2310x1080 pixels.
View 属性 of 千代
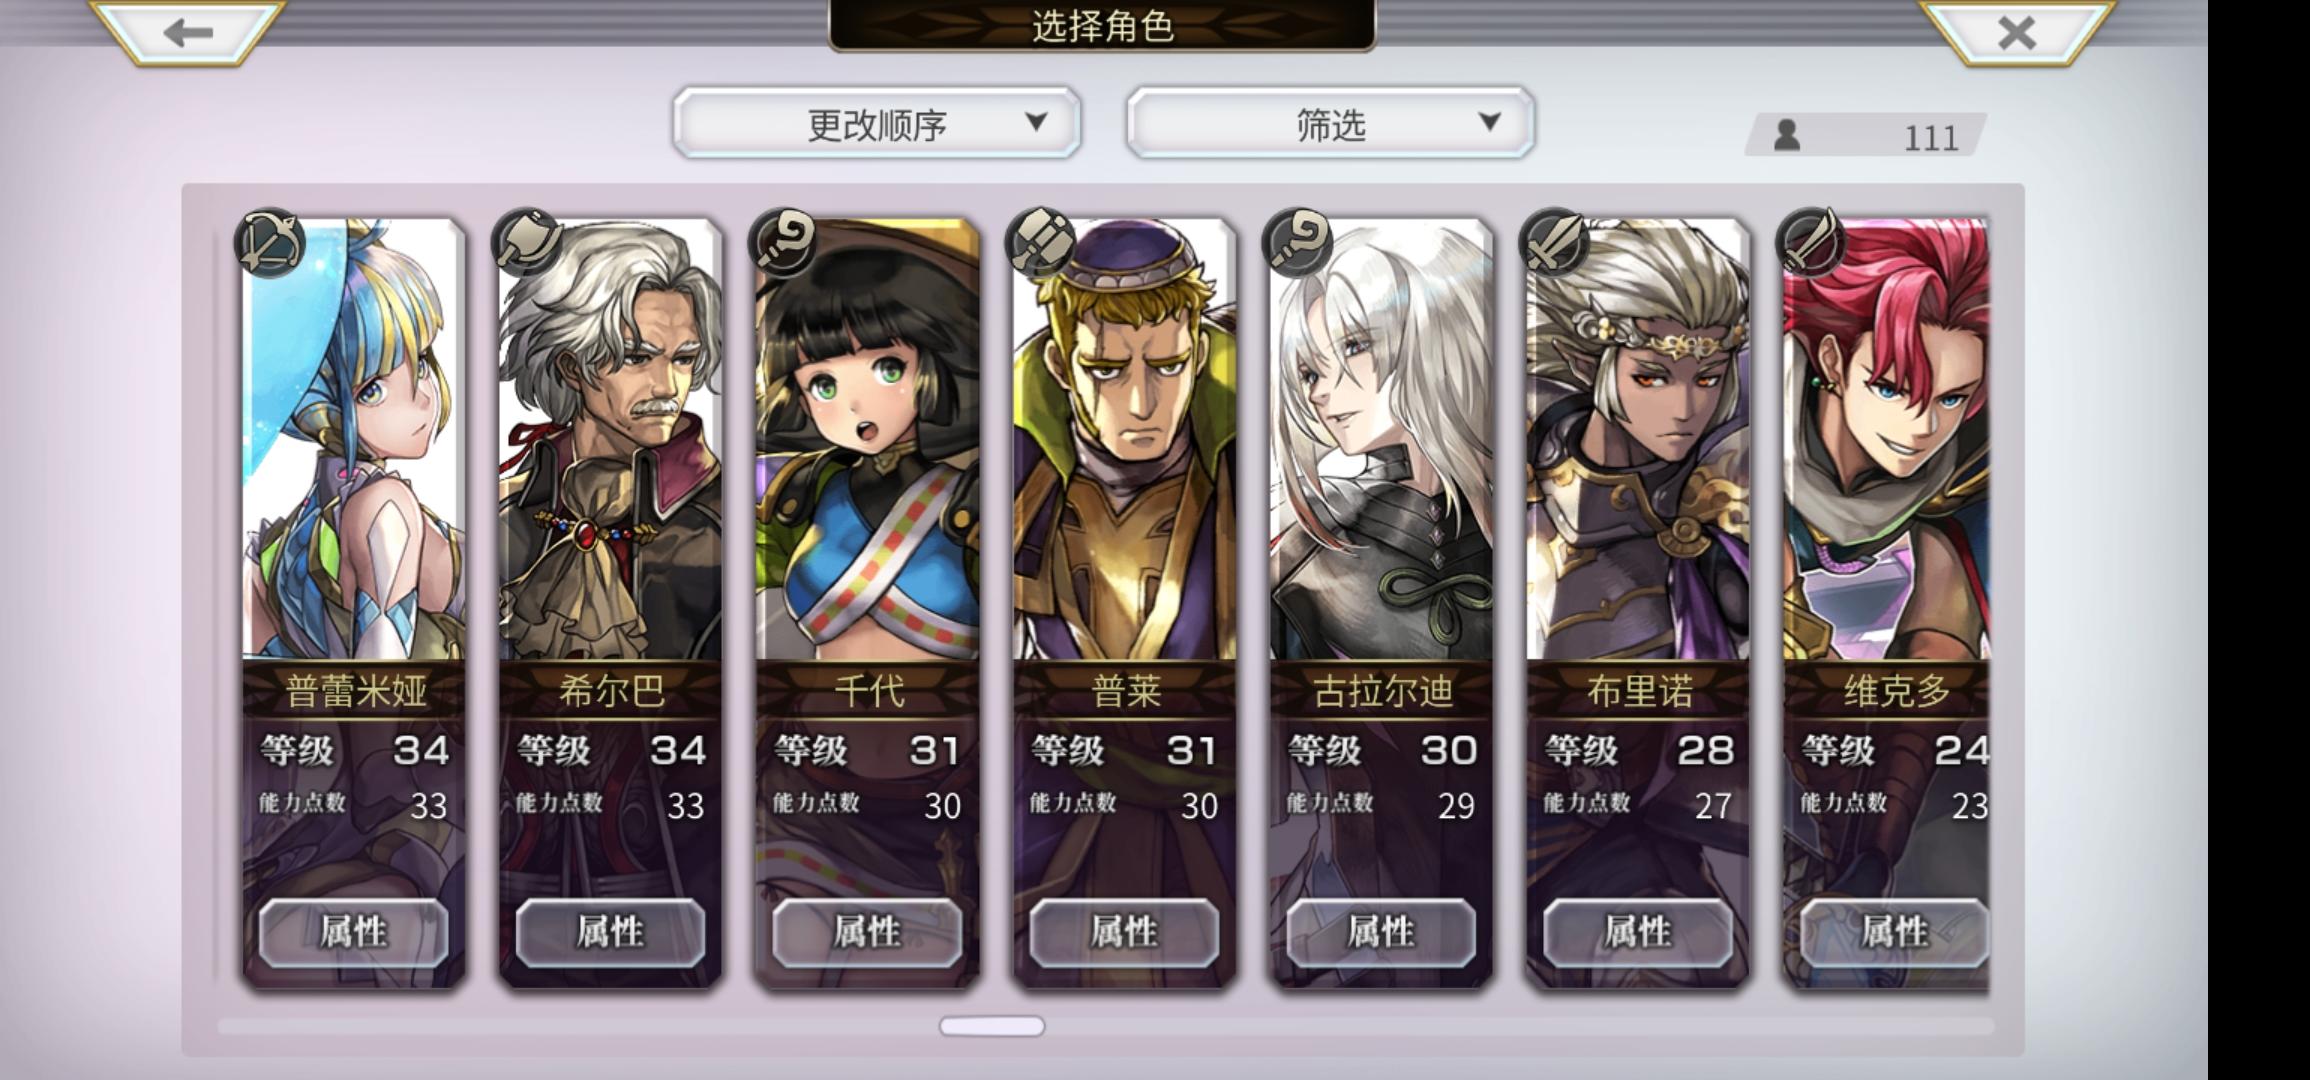(867, 932)
